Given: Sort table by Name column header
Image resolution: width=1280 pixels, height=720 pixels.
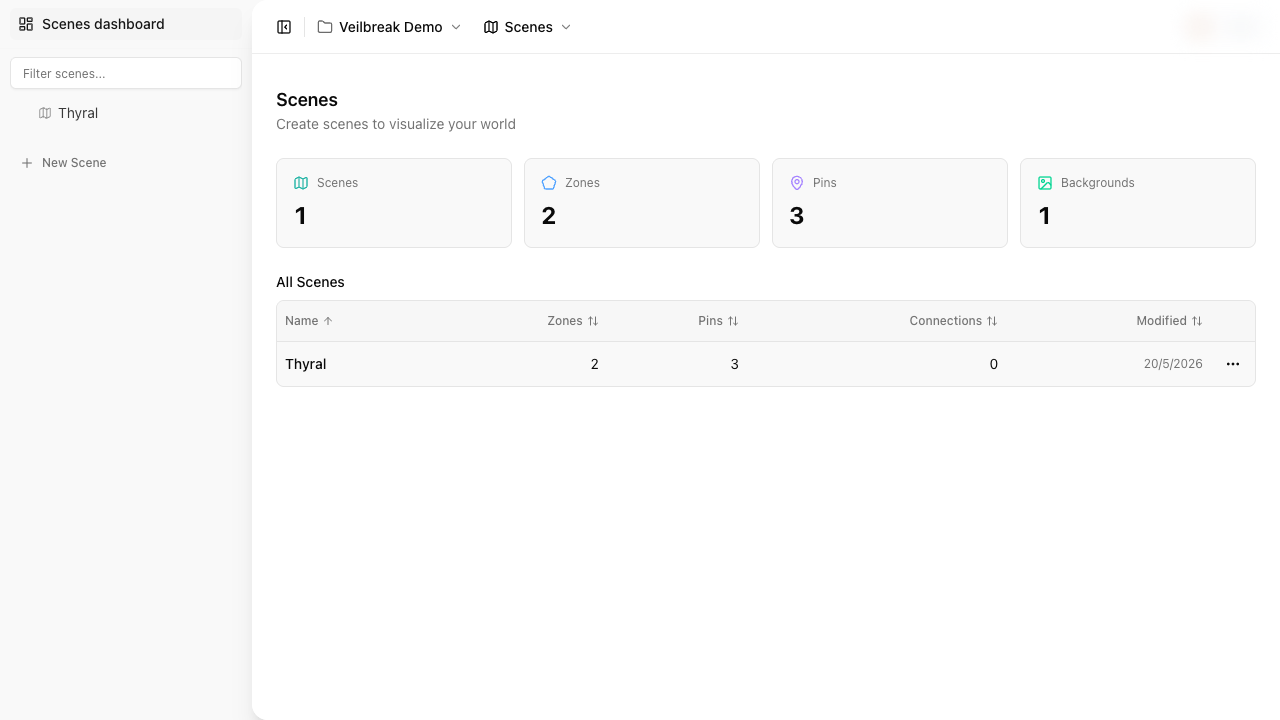Looking at the screenshot, I should [309, 321].
